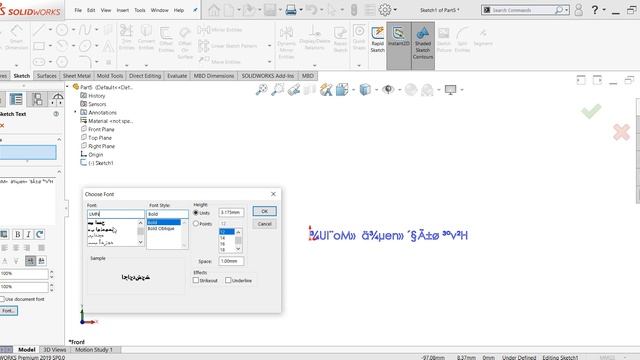The image size is (640, 360).
Task: Click the Zoom to Area icon
Action: (x=278, y=89)
